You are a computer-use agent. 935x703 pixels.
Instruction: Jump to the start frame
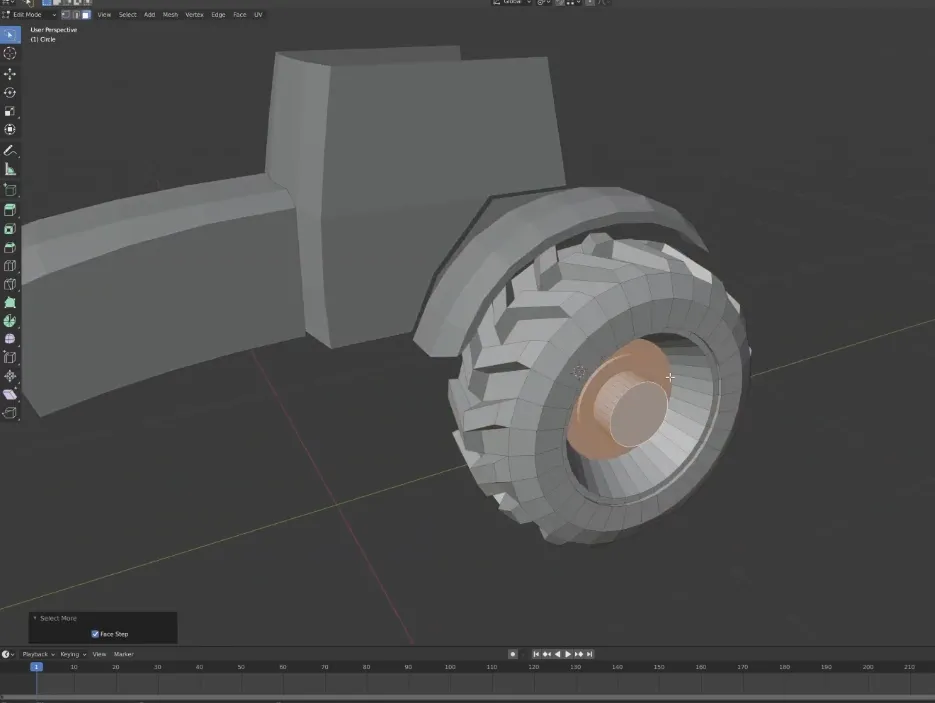point(536,654)
